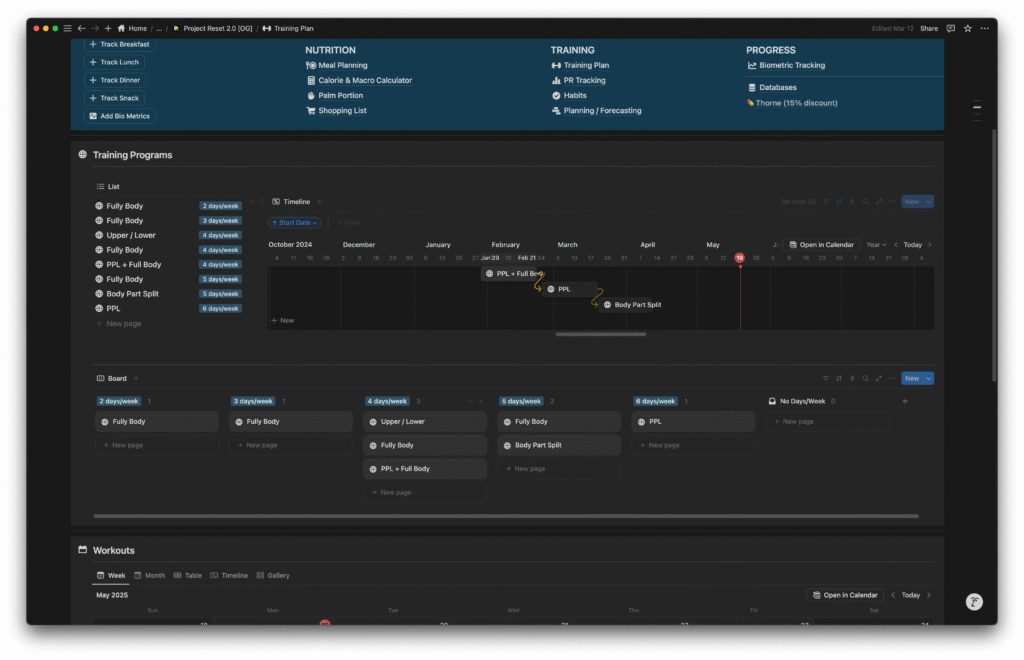Navigate back with the left arrow icon
1024x660 pixels.
(x=81, y=28)
